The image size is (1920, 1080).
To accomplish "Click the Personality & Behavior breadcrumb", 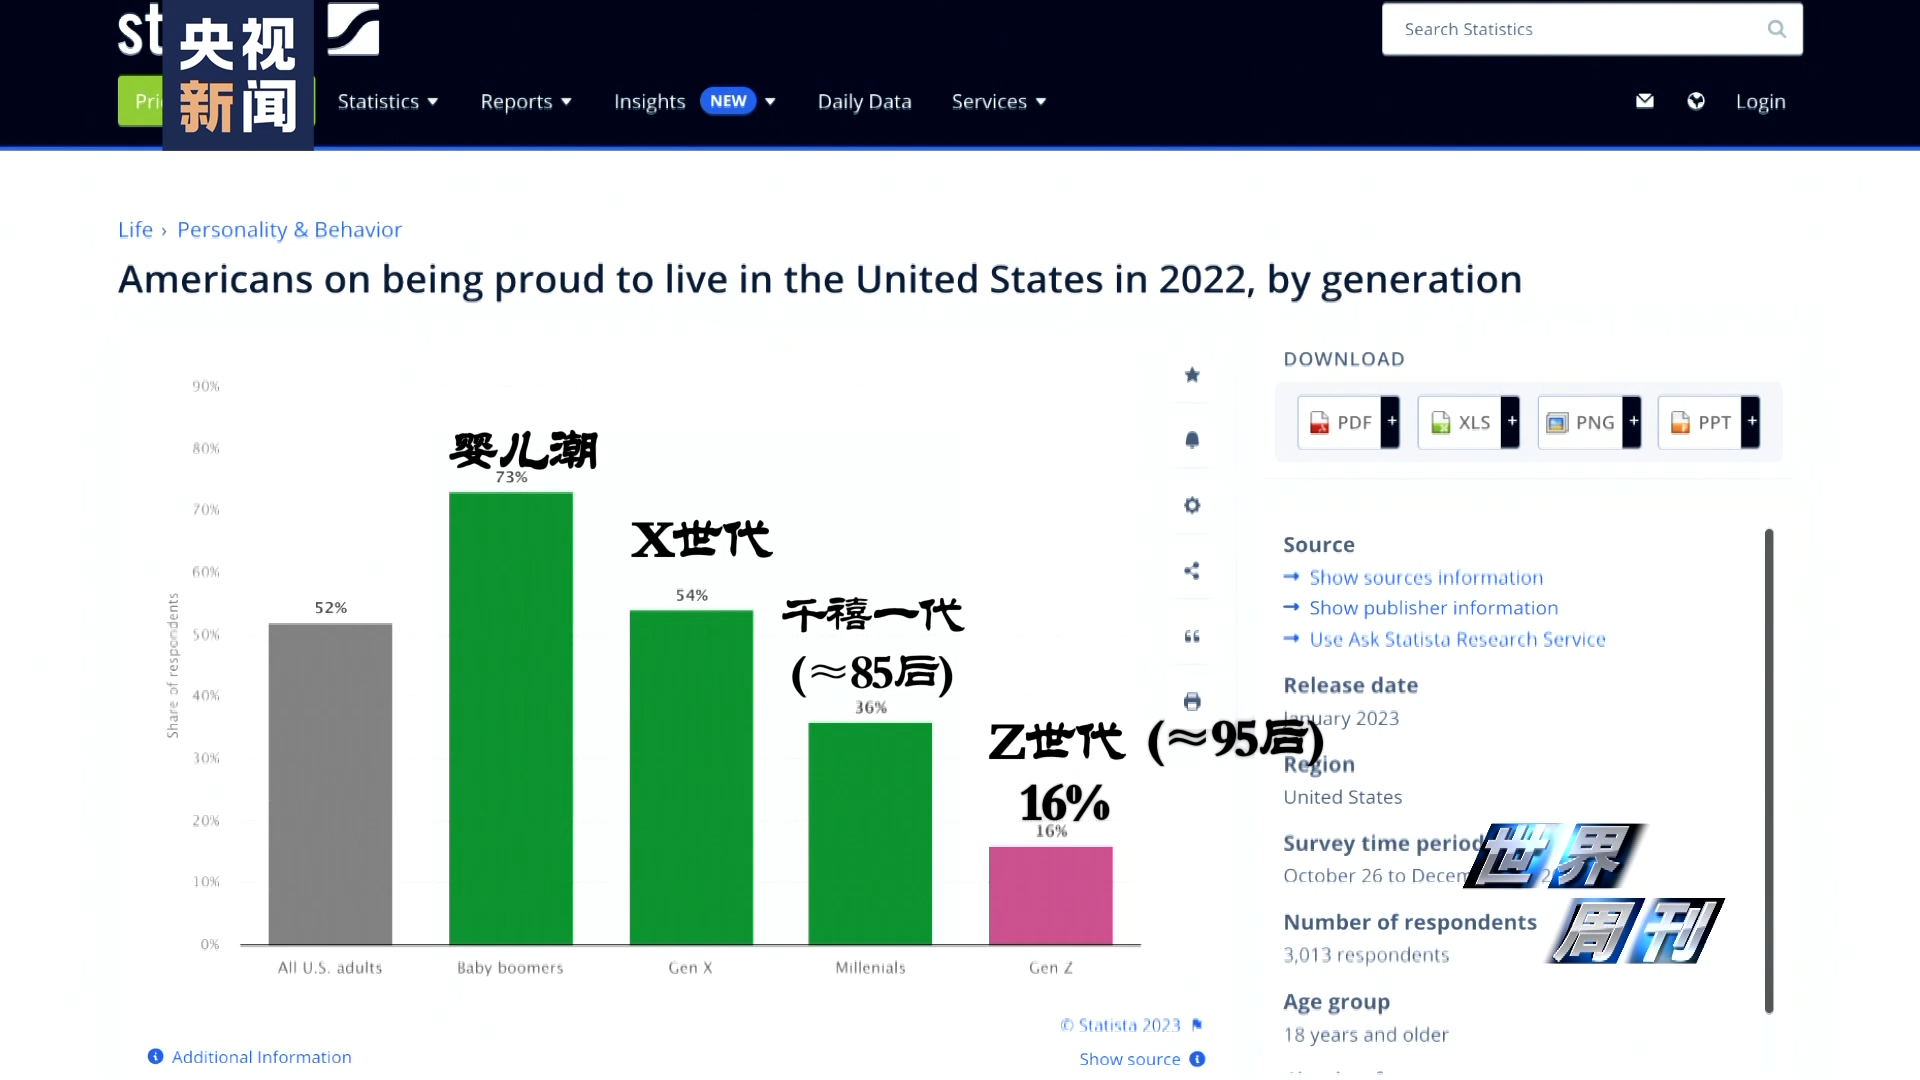I will [x=289, y=229].
